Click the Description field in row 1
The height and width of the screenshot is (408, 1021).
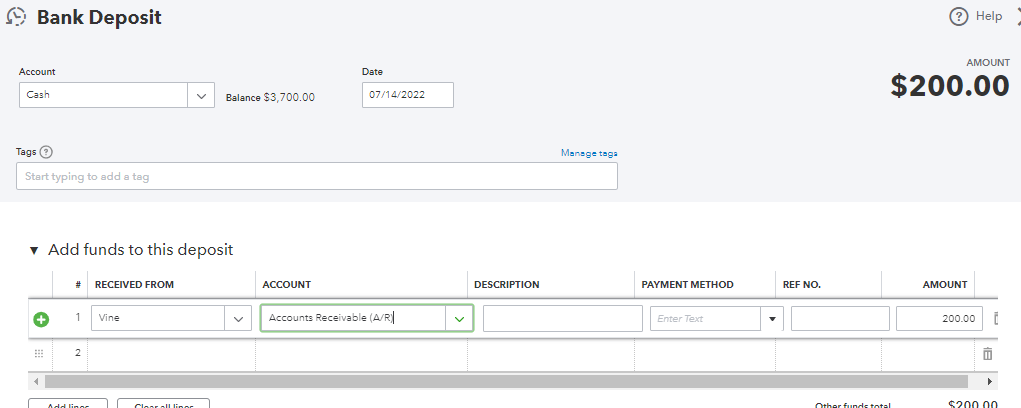562,319
